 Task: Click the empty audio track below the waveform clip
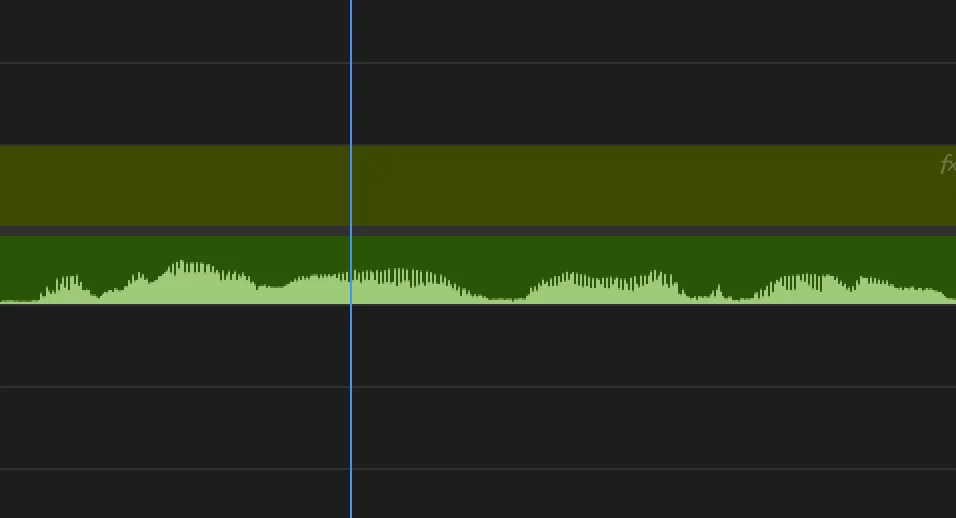coord(478,346)
